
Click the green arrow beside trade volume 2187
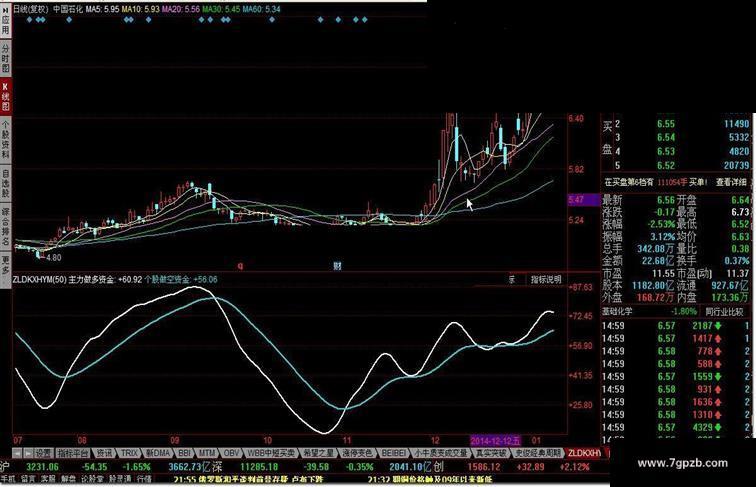[x=718, y=326]
